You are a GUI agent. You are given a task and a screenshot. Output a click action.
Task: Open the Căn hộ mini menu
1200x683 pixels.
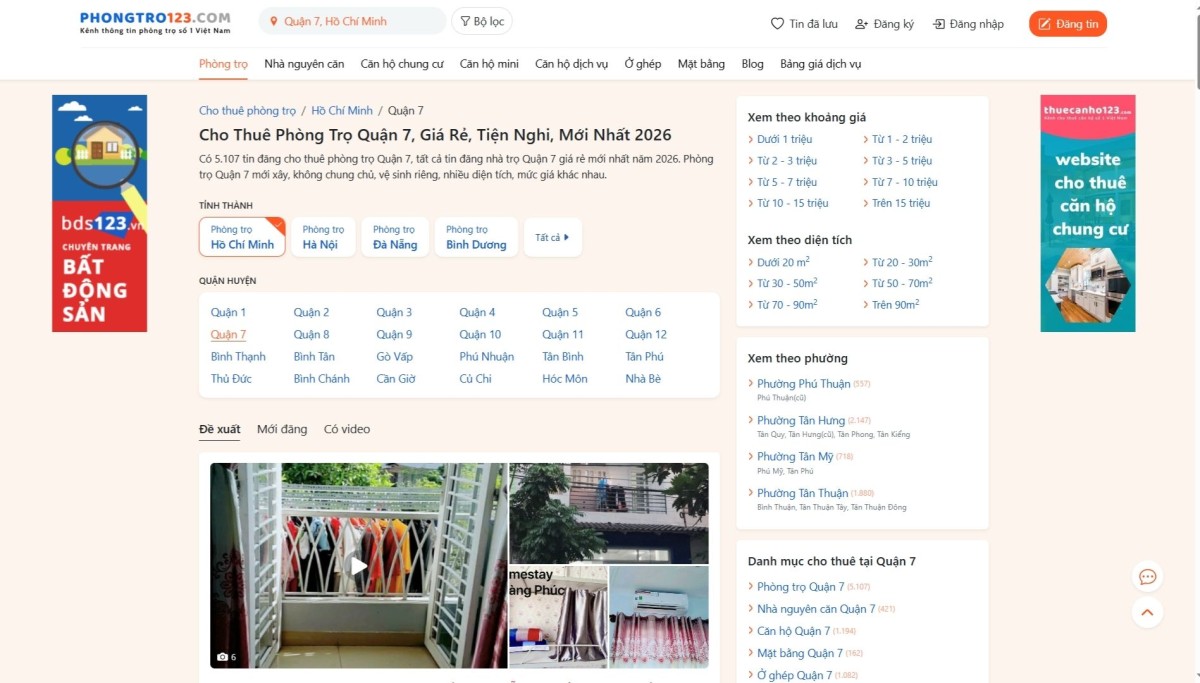489,64
